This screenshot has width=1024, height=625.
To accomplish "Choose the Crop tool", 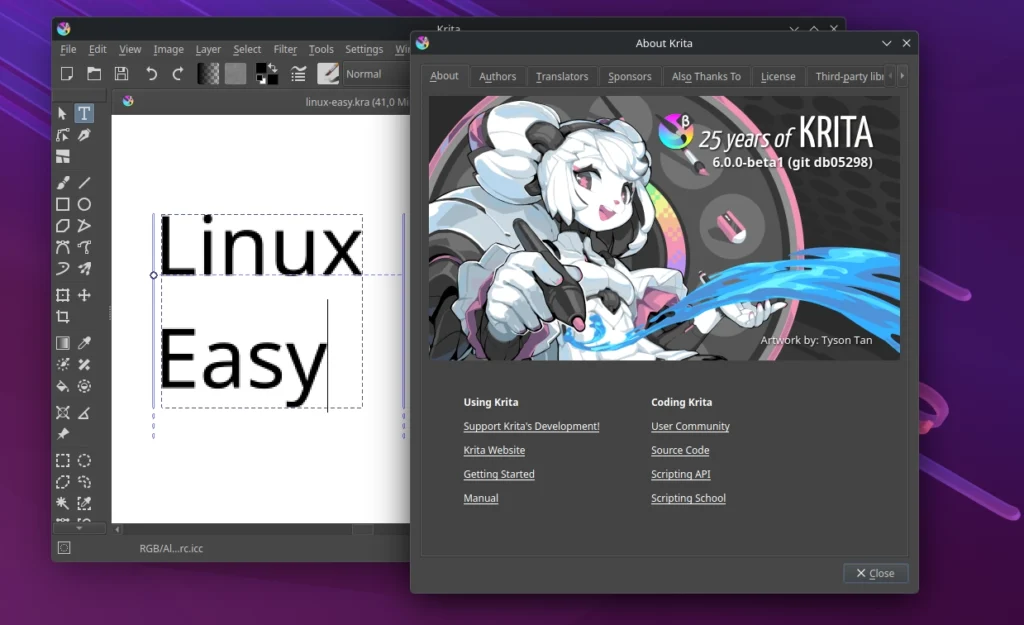I will (62, 316).
